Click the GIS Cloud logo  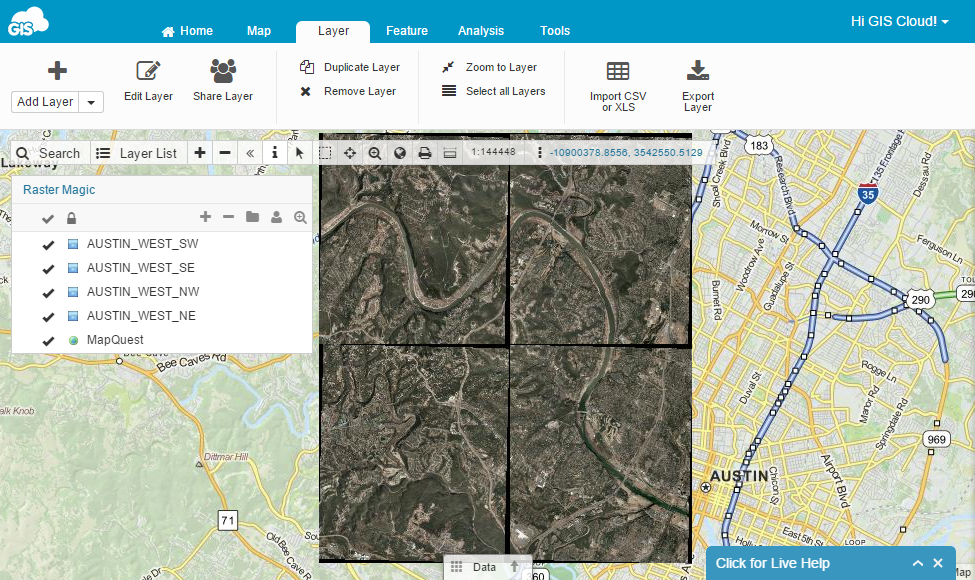[28, 22]
